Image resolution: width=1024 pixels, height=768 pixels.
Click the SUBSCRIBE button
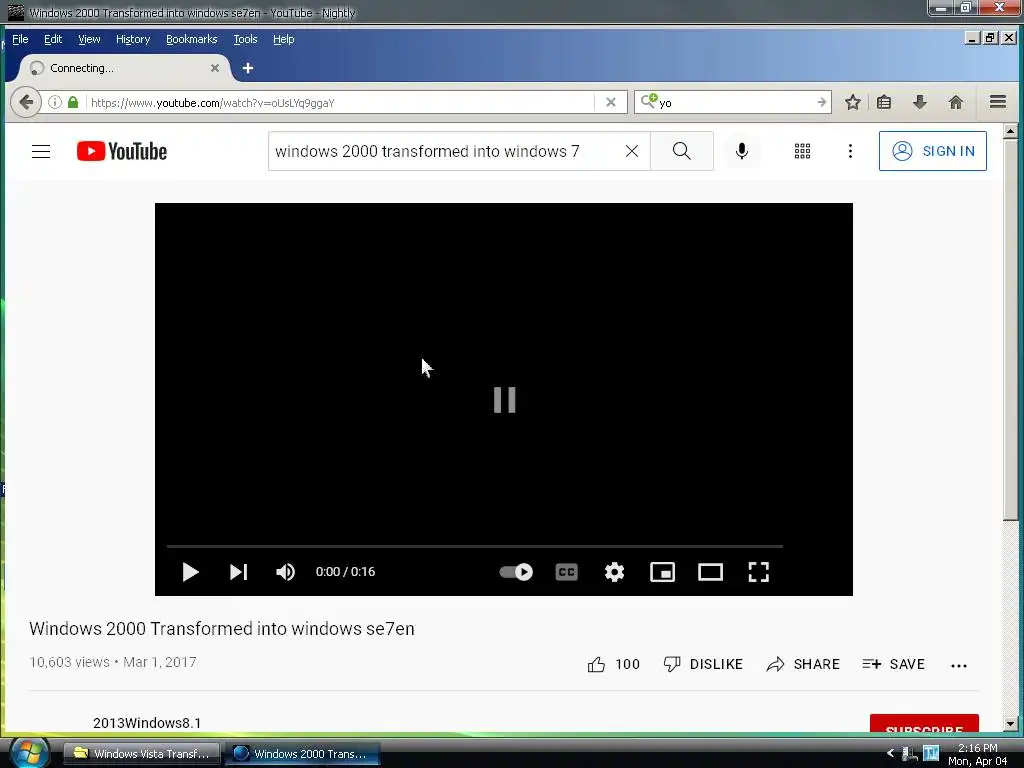[924, 724]
